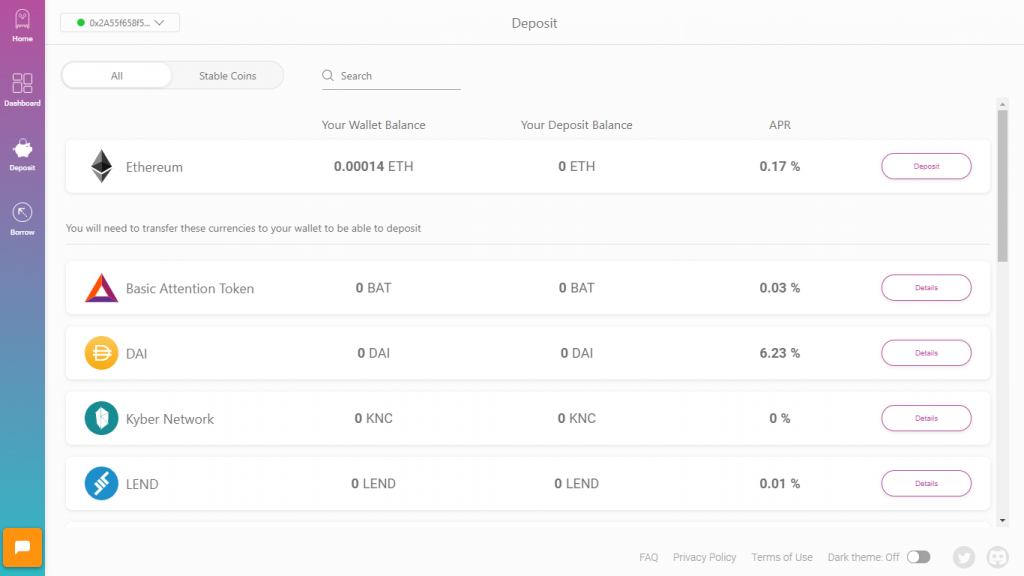The image size is (1024, 576).
Task: Visit the Twitter link in footer
Action: point(964,557)
